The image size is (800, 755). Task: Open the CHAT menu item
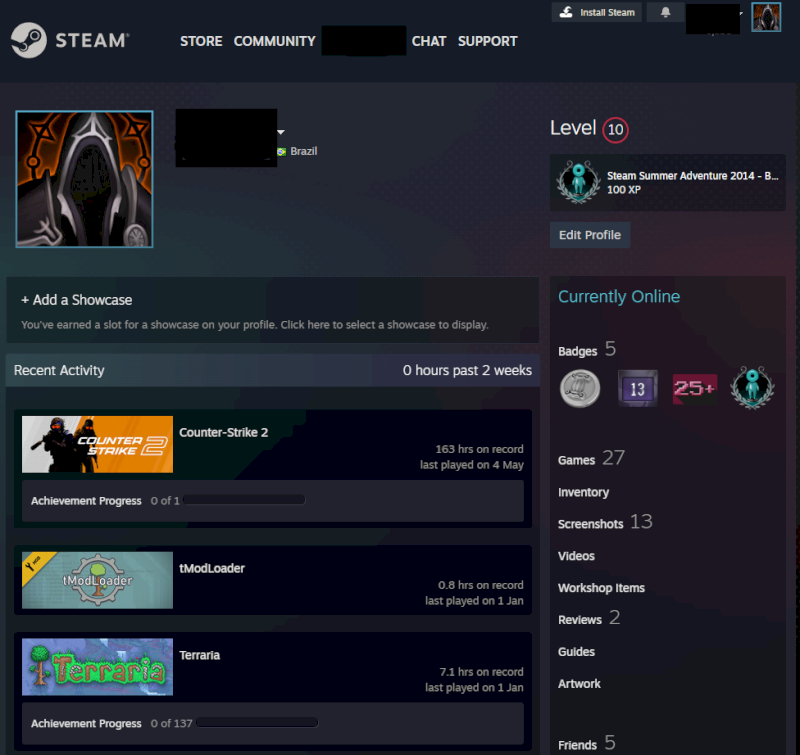coord(429,41)
